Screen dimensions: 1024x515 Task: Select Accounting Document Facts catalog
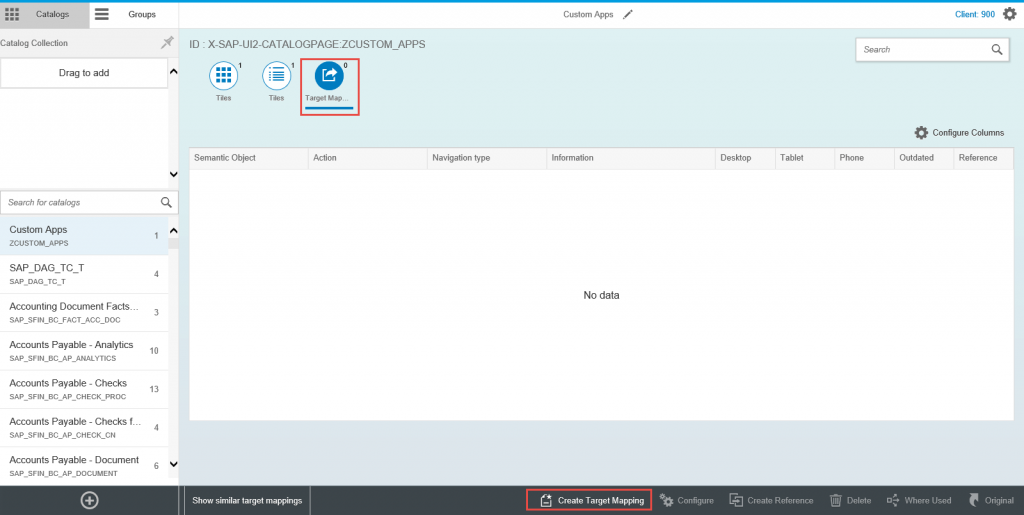[84, 312]
